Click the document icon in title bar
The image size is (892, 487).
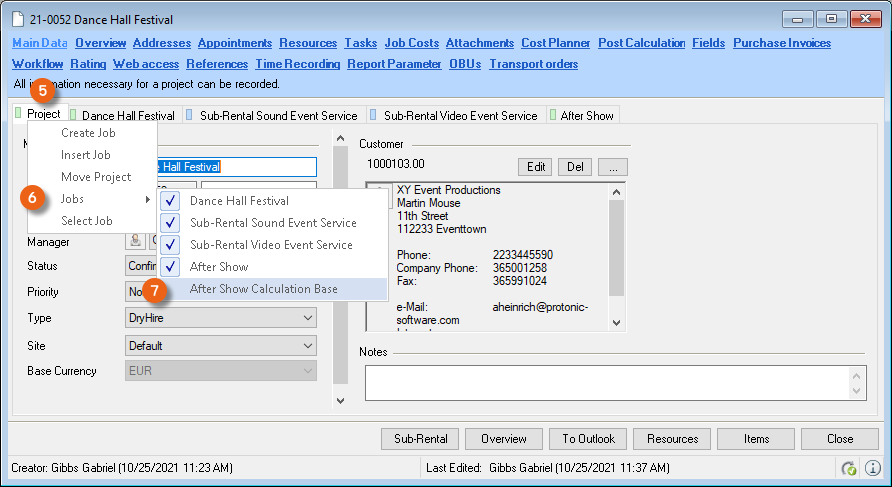point(17,19)
